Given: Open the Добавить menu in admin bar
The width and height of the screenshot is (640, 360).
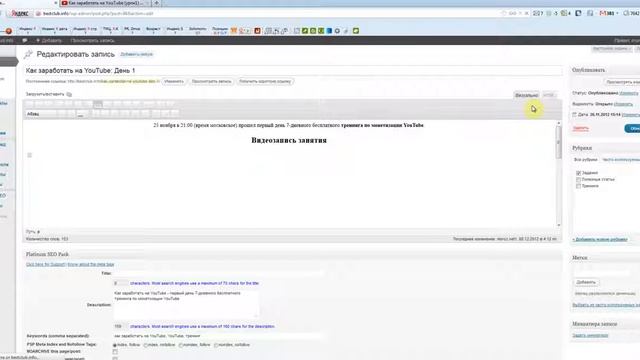Looking at the screenshot, I should coord(49,40).
